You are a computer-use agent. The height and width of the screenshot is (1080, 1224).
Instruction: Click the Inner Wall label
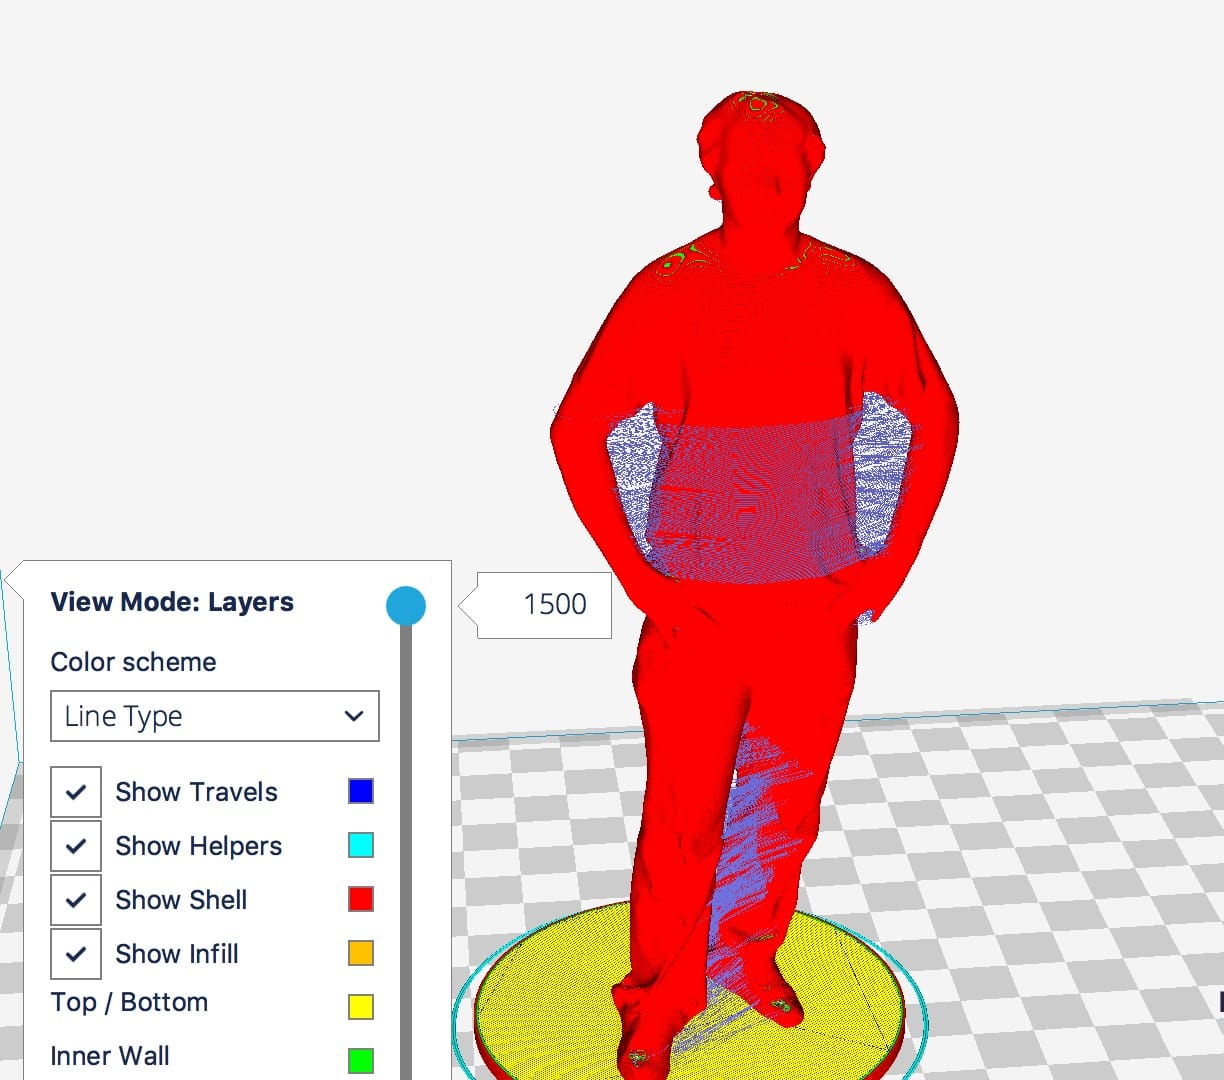point(110,1056)
